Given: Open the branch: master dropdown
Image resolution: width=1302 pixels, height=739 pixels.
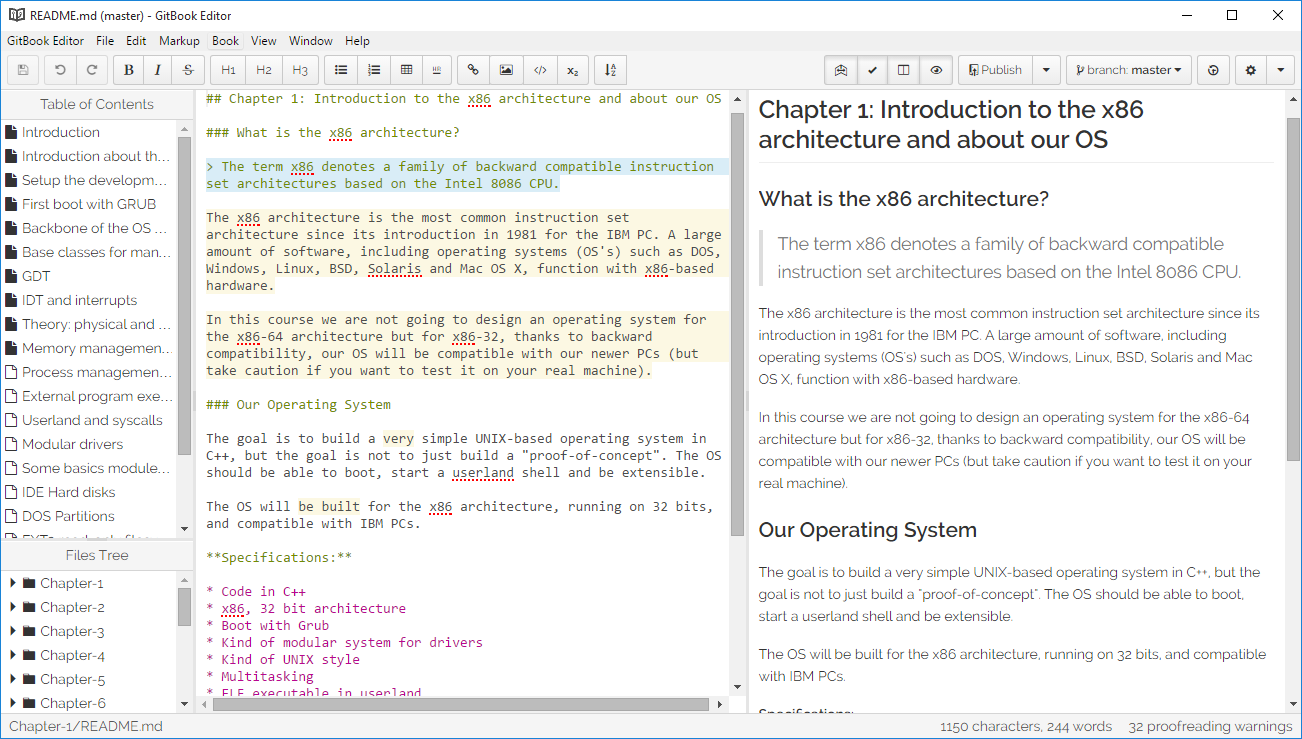Looking at the screenshot, I should (1128, 70).
